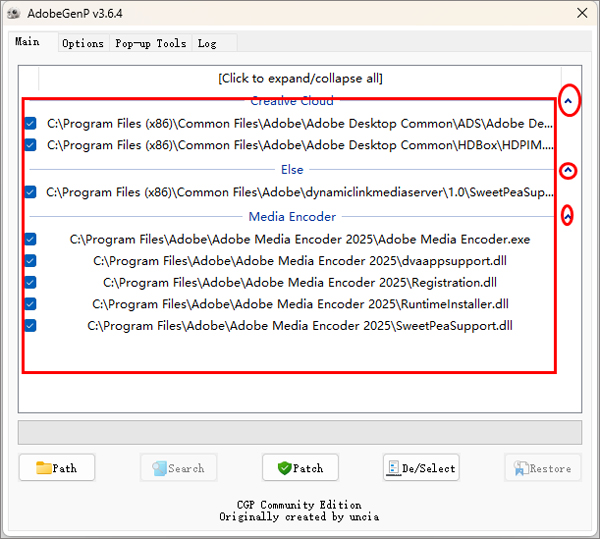This screenshot has height=539, width=600.
Task: Uncheck Media Encoder 2025 SweetPeaSupport.dll checkbox
Action: tap(30, 326)
